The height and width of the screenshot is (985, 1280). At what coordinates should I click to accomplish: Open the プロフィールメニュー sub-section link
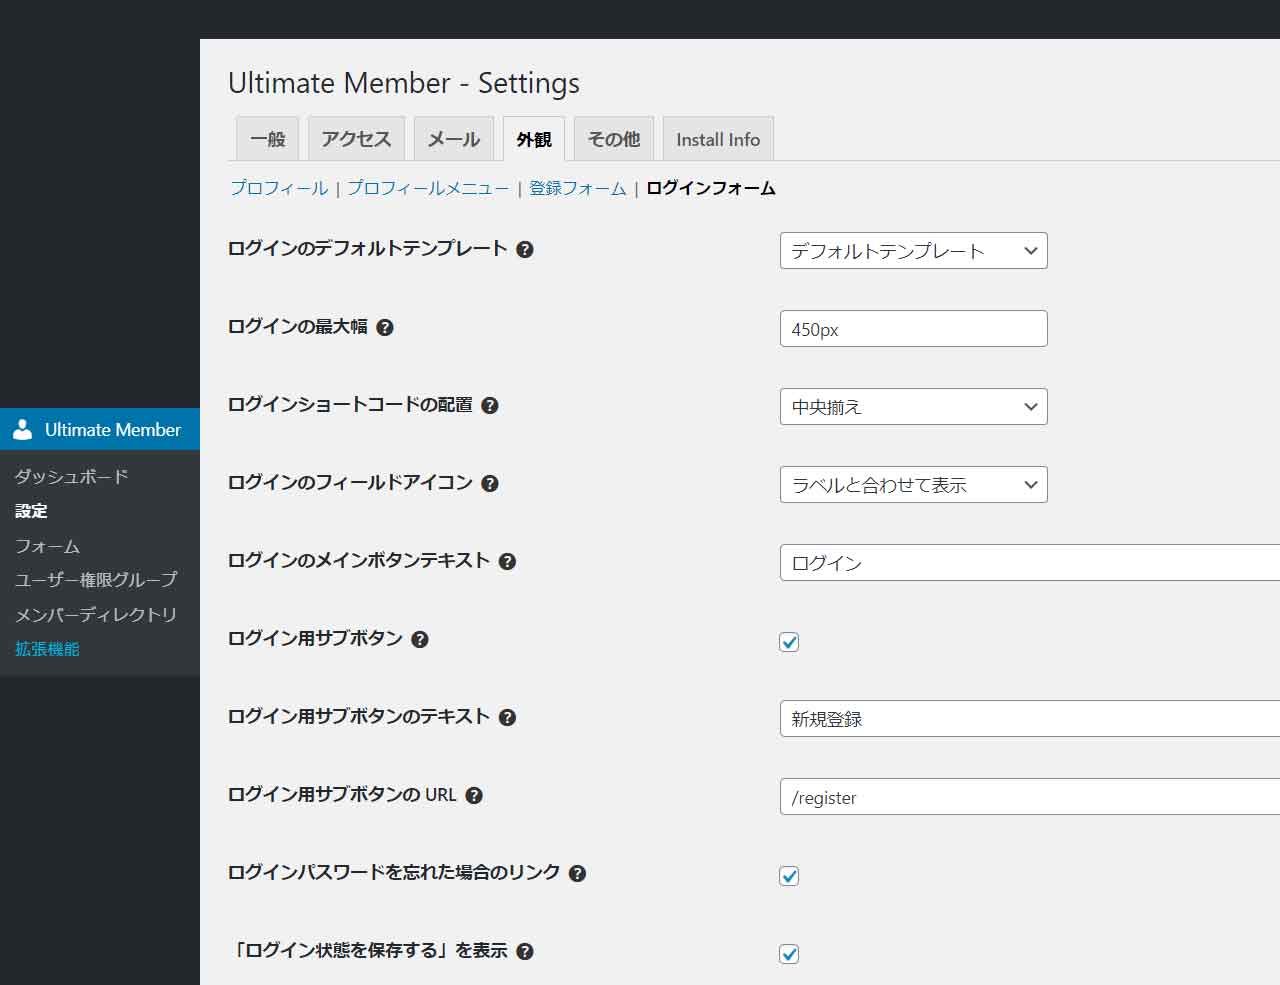428,188
